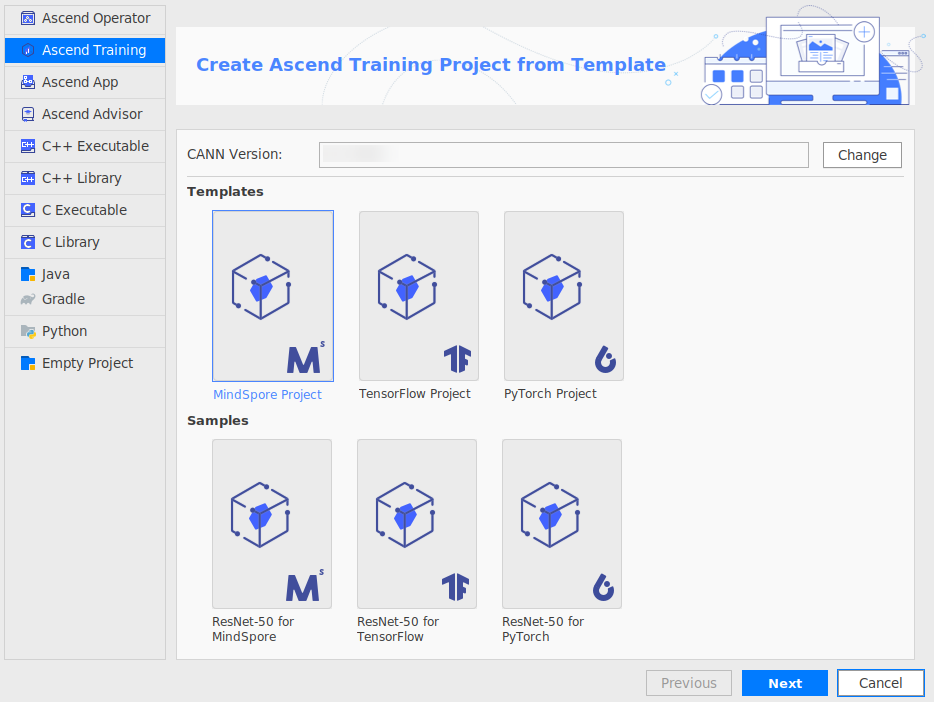Click Change button for CANN Version

[x=862, y=155]
